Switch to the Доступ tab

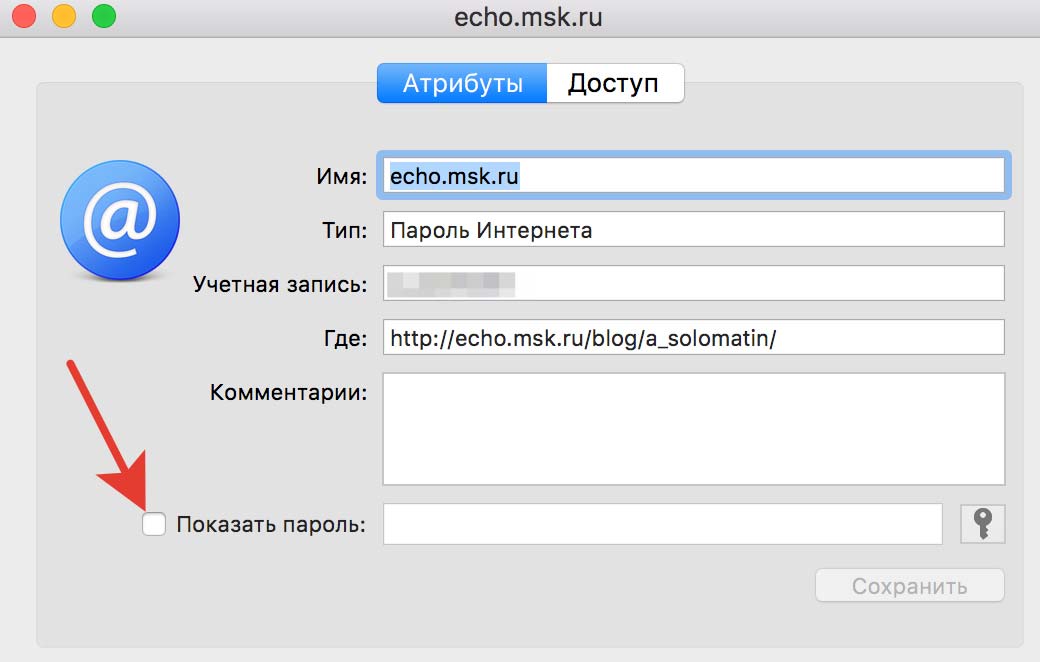pyautogui.click(x=614, y=83)
